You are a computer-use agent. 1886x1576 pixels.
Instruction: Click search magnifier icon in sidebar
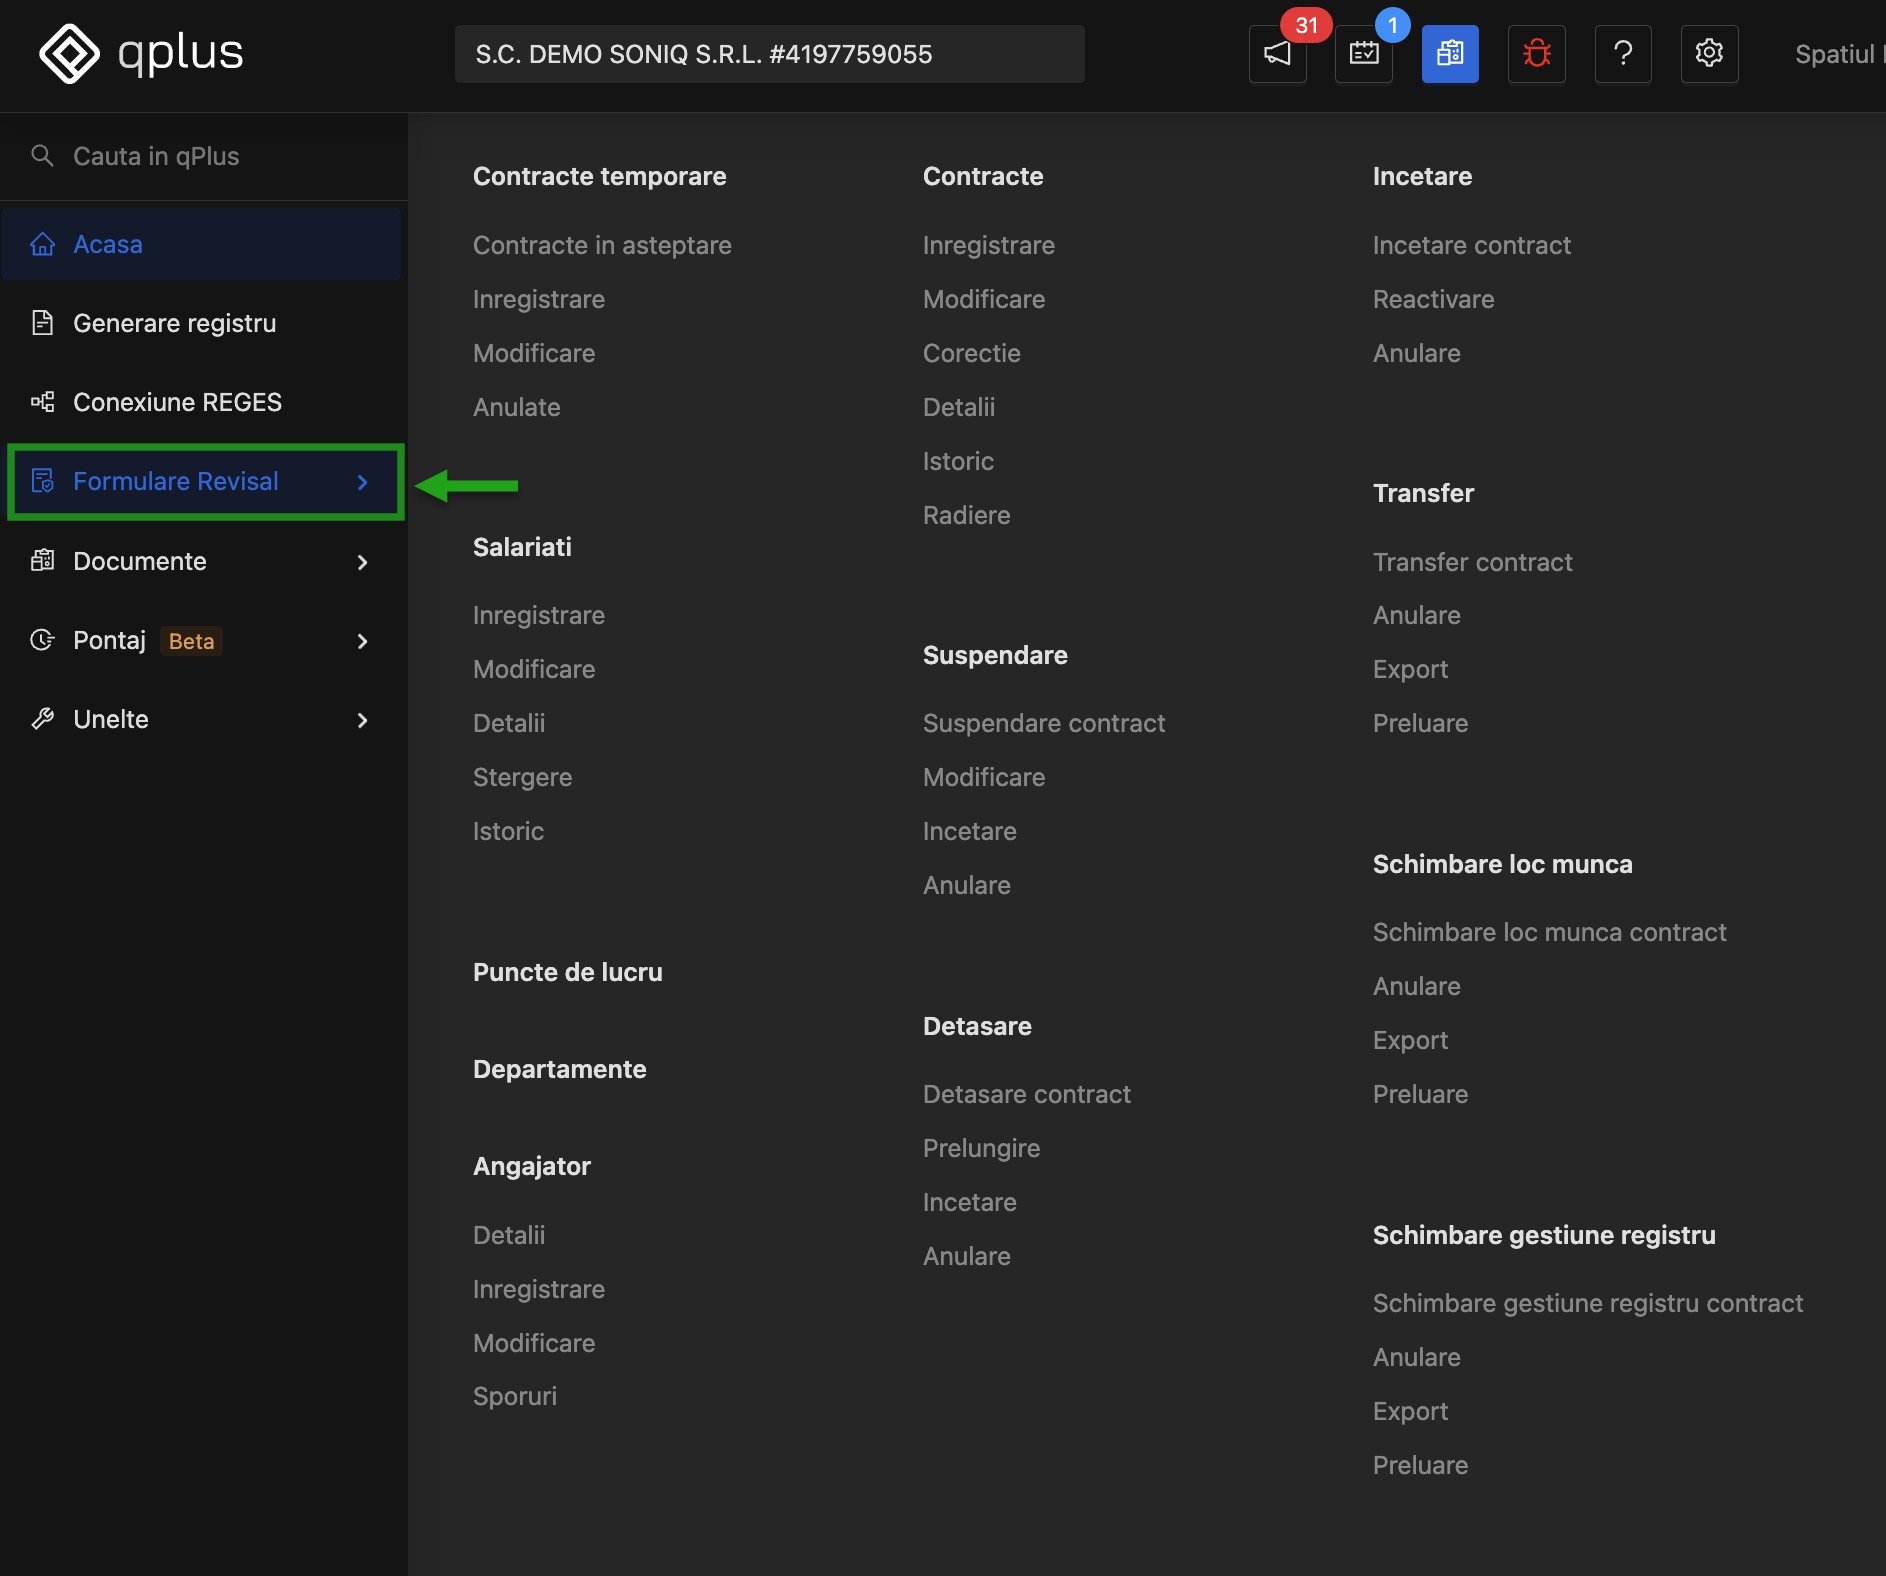[42, 156]
